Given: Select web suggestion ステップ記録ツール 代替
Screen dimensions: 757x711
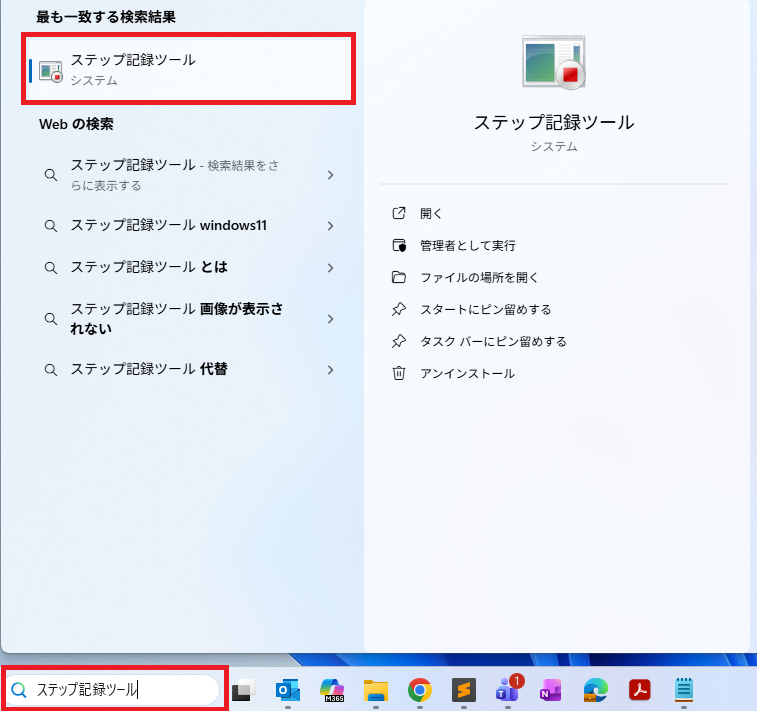Looking at the screenshot, I should (148, 369).
